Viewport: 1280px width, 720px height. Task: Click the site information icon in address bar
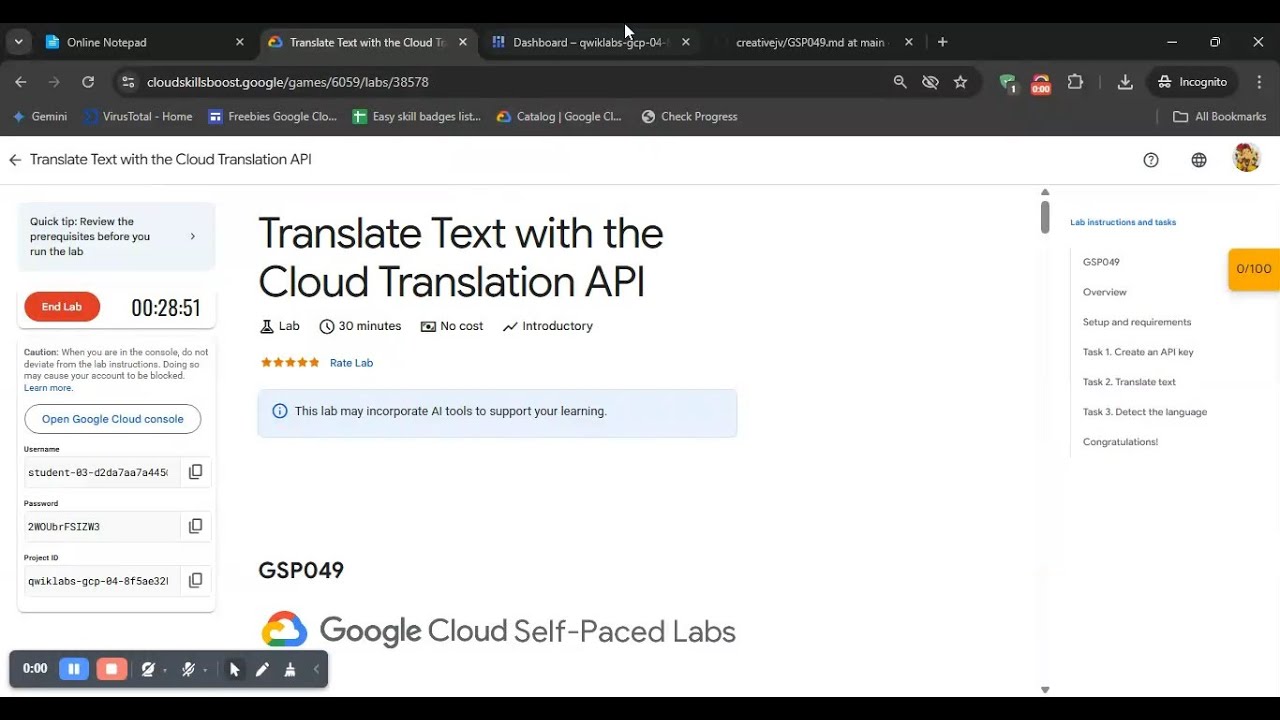pyautogui.click(x=127, y=82)
